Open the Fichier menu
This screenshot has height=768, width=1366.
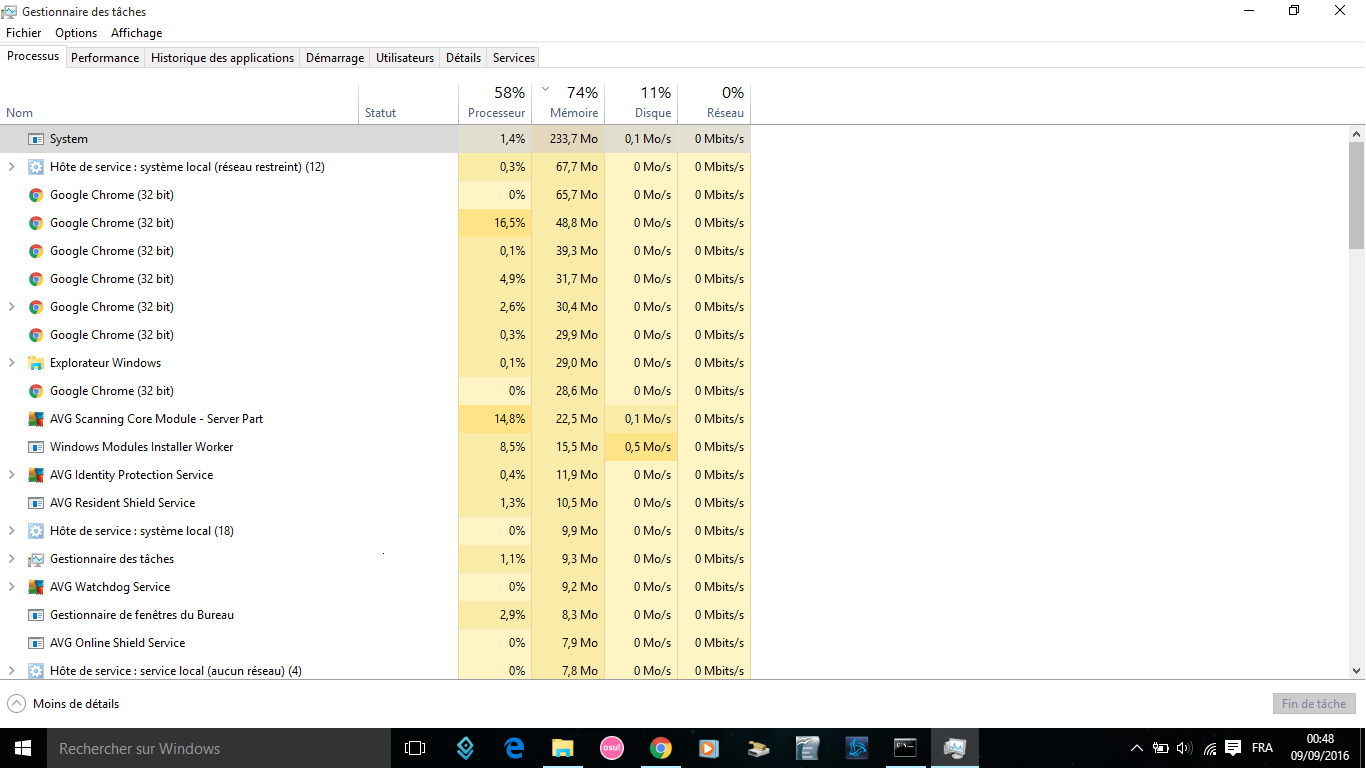24,33
